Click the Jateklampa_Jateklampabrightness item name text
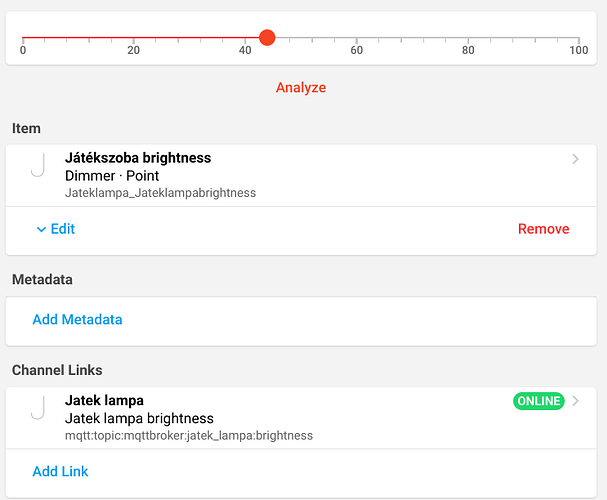Screen dimensions: 607x500 [x=160, y=193]
